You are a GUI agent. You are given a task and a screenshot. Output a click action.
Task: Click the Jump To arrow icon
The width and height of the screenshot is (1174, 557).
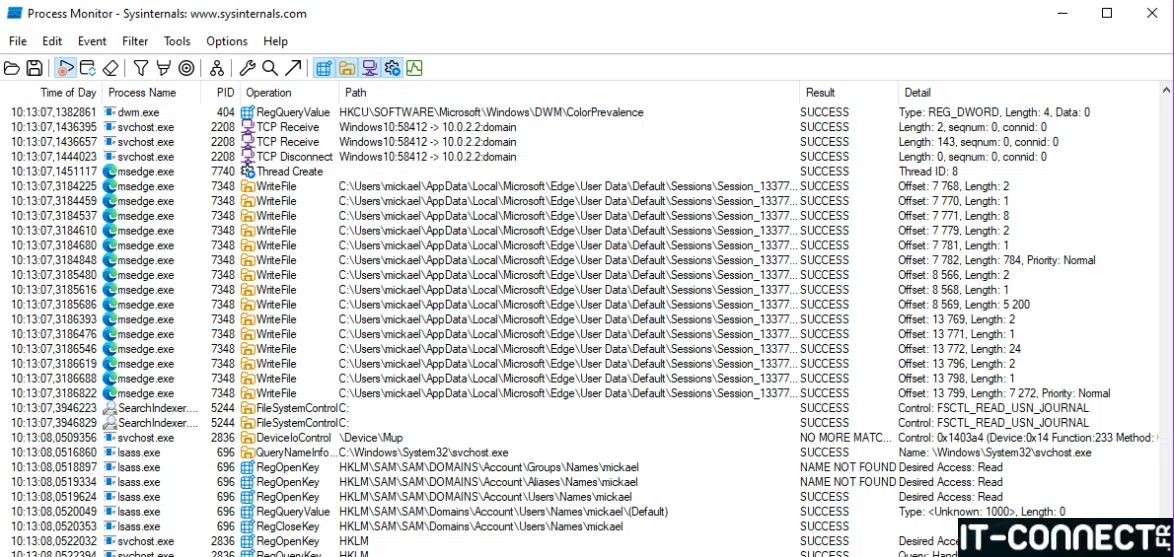[x=294, y=68]
